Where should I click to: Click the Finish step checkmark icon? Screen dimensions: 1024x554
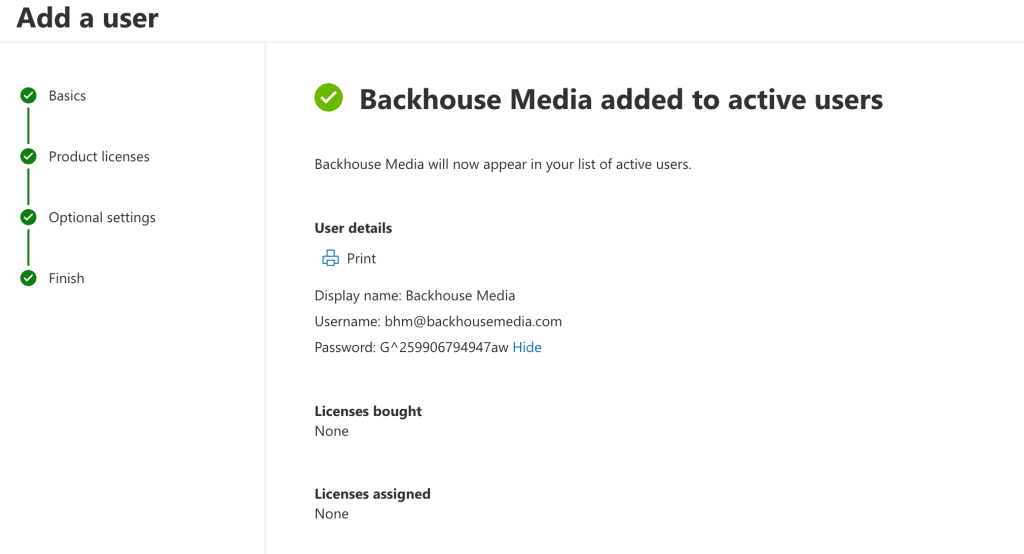pyautogui.click(x=28, y=279)
